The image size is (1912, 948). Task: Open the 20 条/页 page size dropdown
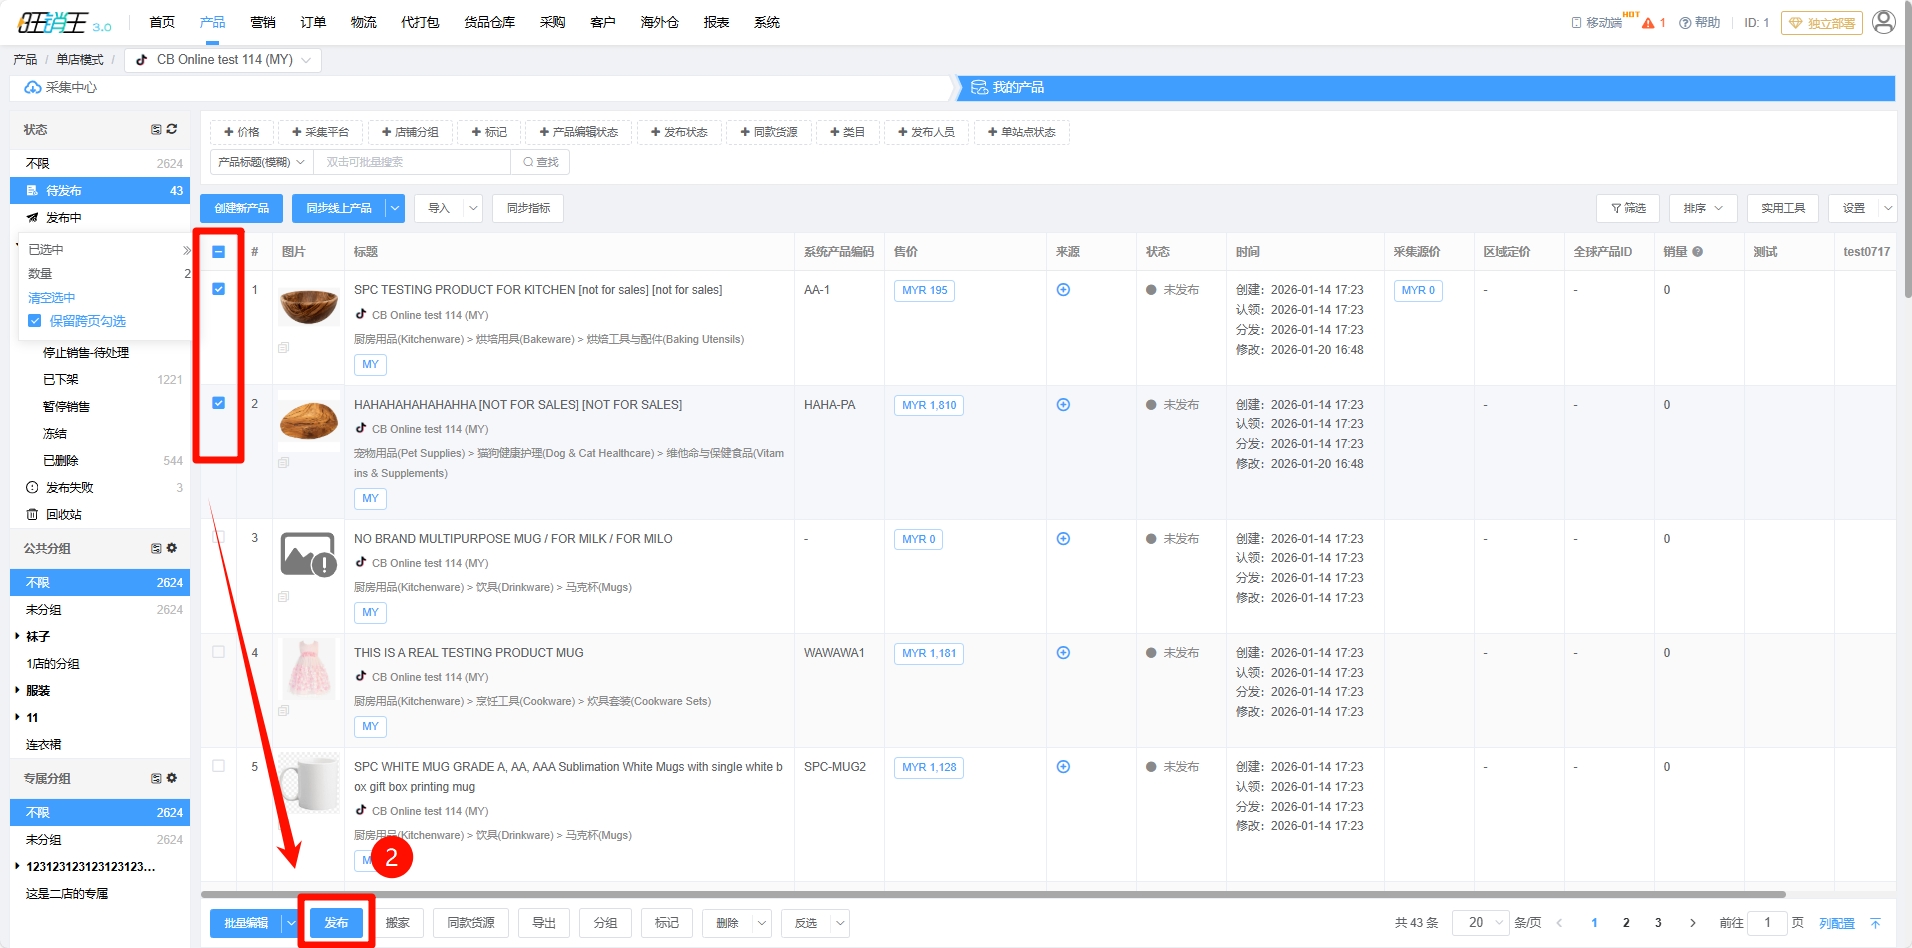(x=1480, y=923)
